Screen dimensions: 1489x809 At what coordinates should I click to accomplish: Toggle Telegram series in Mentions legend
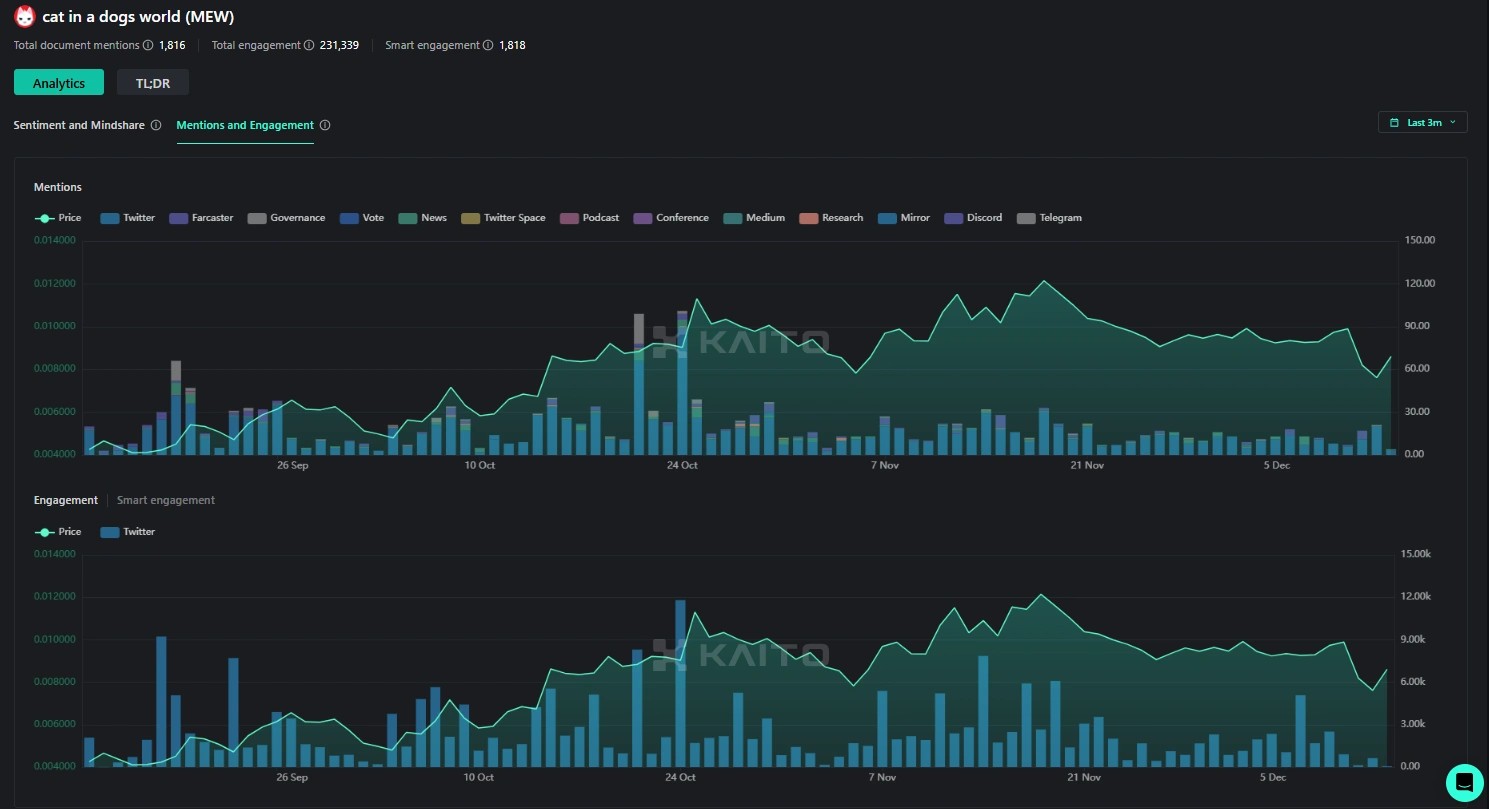pyautogui.click(x=1049, y=218)
